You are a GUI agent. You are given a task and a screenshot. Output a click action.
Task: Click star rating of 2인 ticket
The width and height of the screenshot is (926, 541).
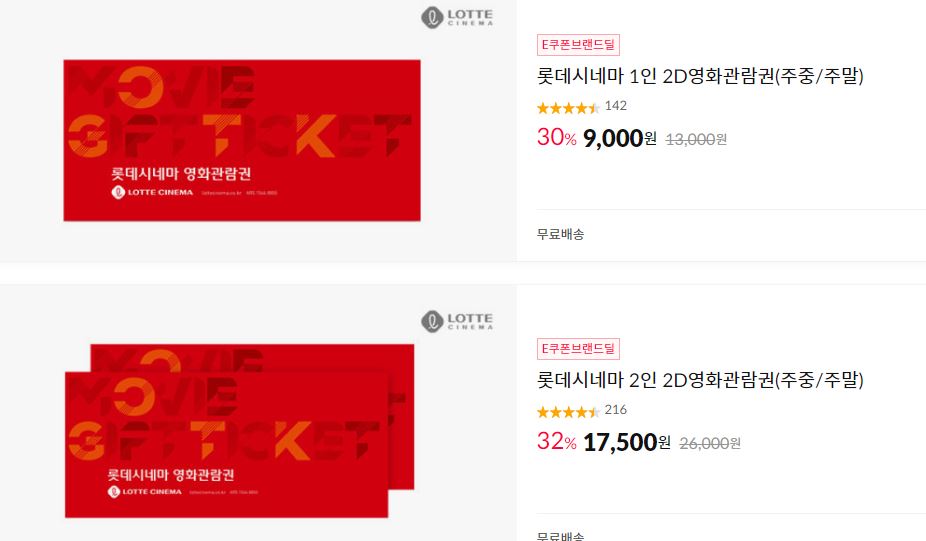click(x=568, y=412)
